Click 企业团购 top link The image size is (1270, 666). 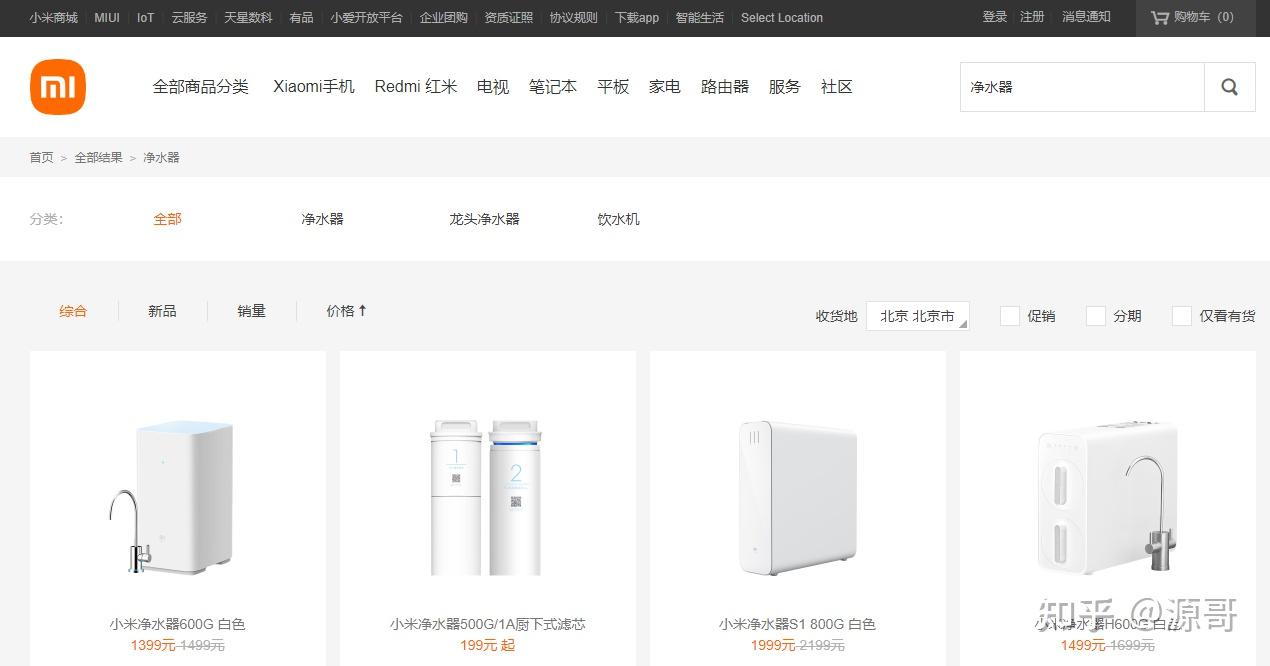point(443,17)
